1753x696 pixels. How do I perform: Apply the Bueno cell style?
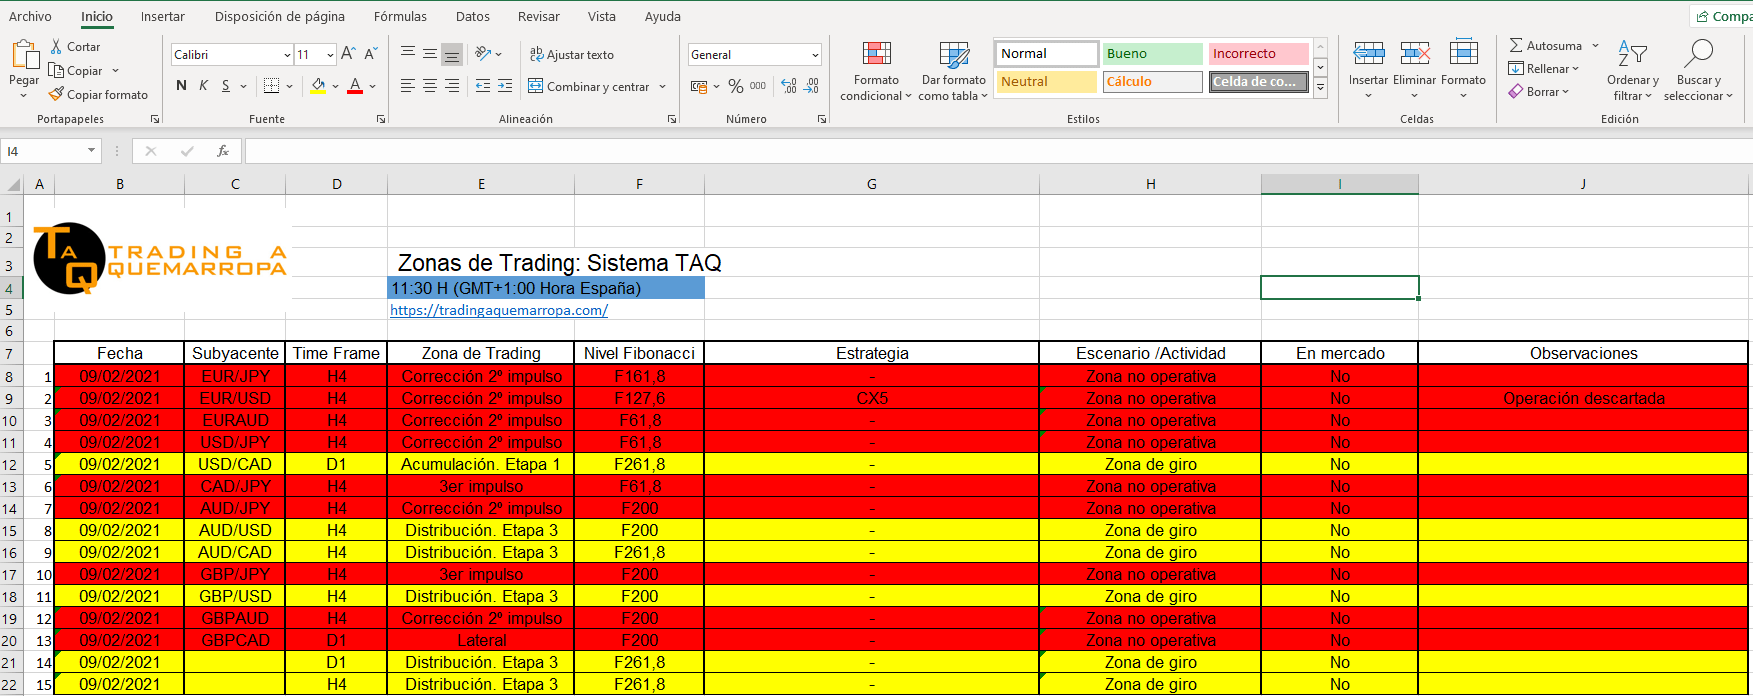pyautogui.click(x=1152, y=54)
